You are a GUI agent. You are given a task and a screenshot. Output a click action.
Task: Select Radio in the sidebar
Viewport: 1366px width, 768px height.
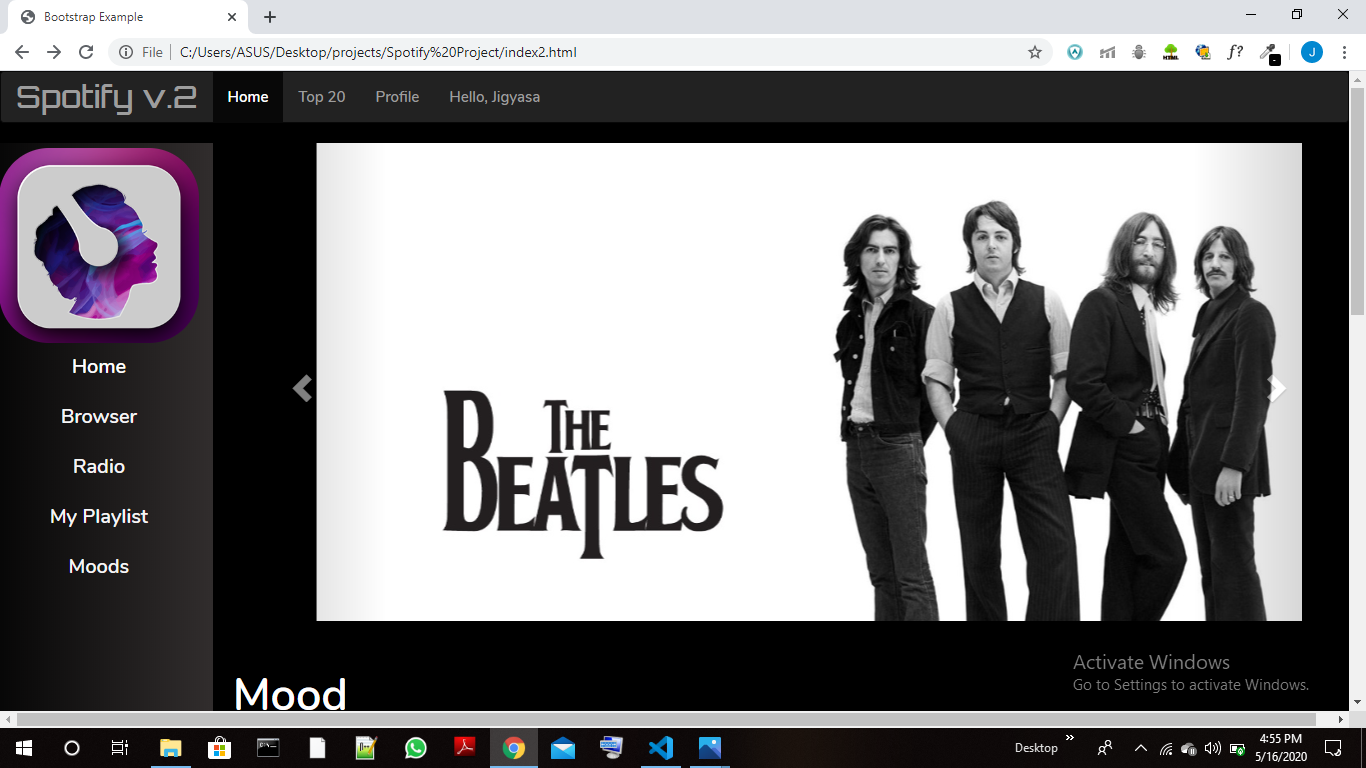click(x=99, y=466)
